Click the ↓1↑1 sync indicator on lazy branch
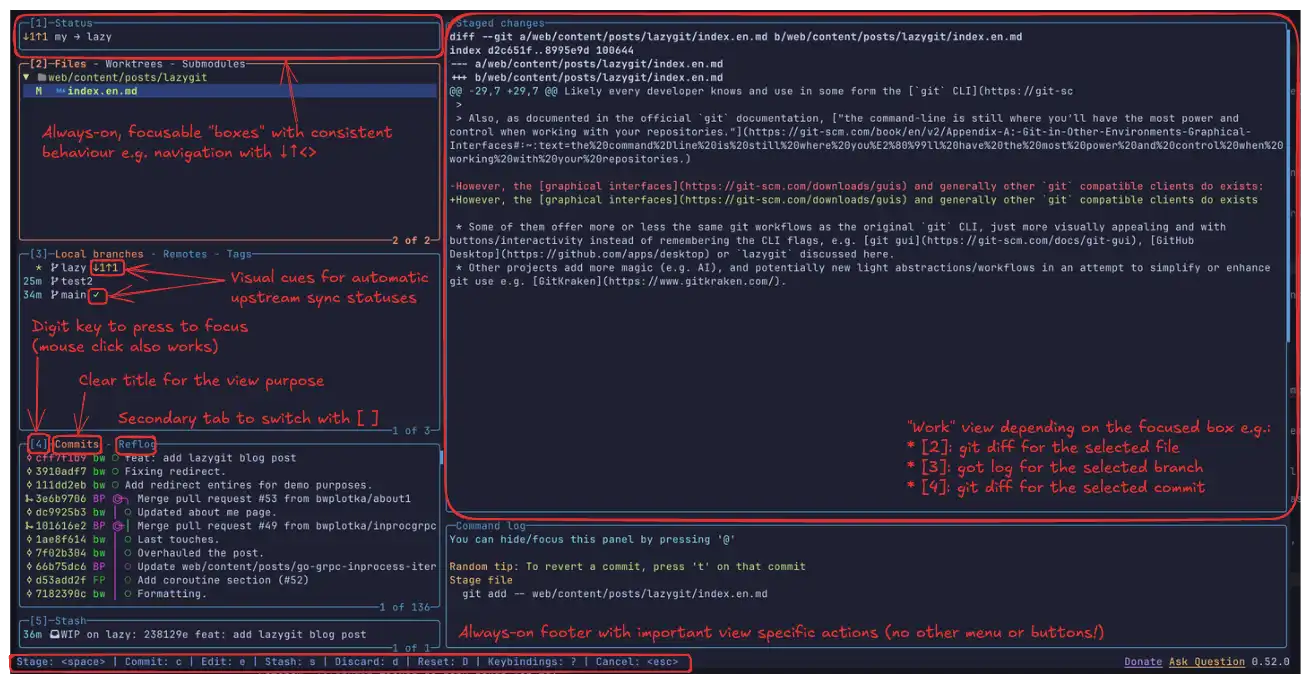Image resolution: width=1310 pixels, height=684 pixels. [106, 268]
